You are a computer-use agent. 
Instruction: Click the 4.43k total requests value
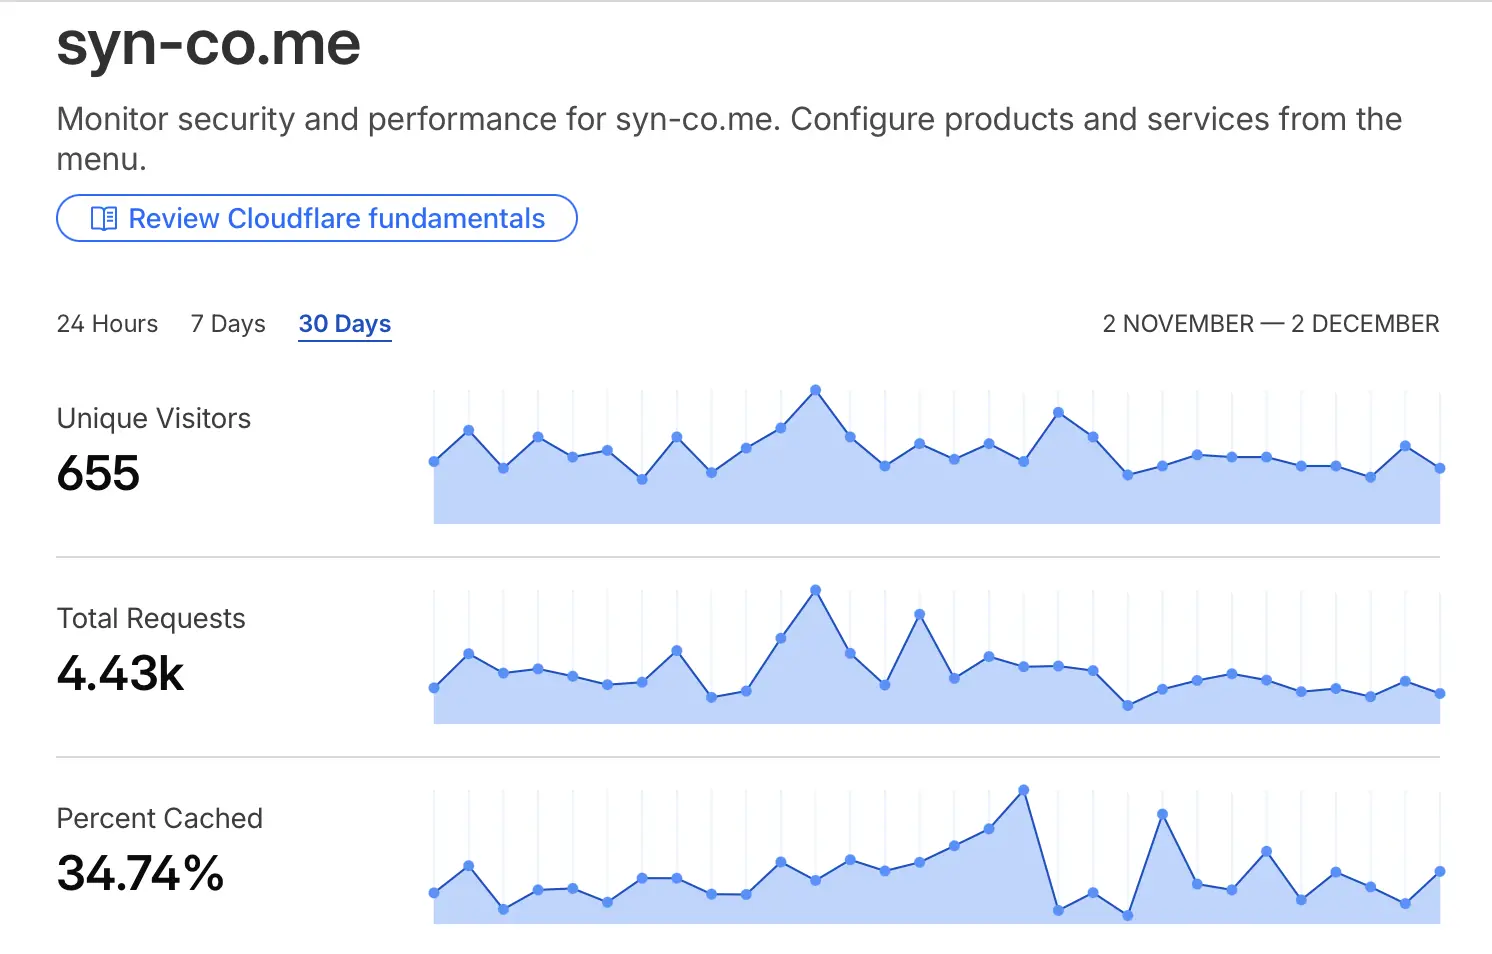(x=120, y=673)
